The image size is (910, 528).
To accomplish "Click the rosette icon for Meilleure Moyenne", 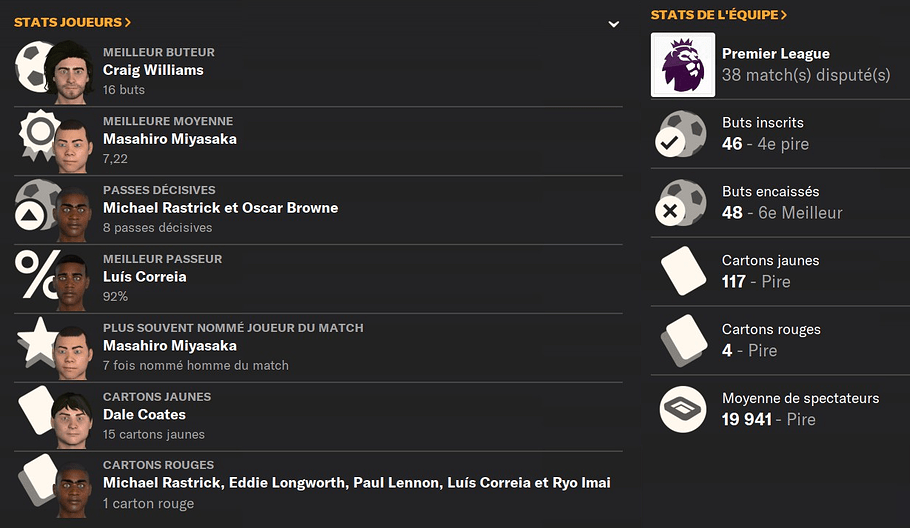I will tap(38, 135).
